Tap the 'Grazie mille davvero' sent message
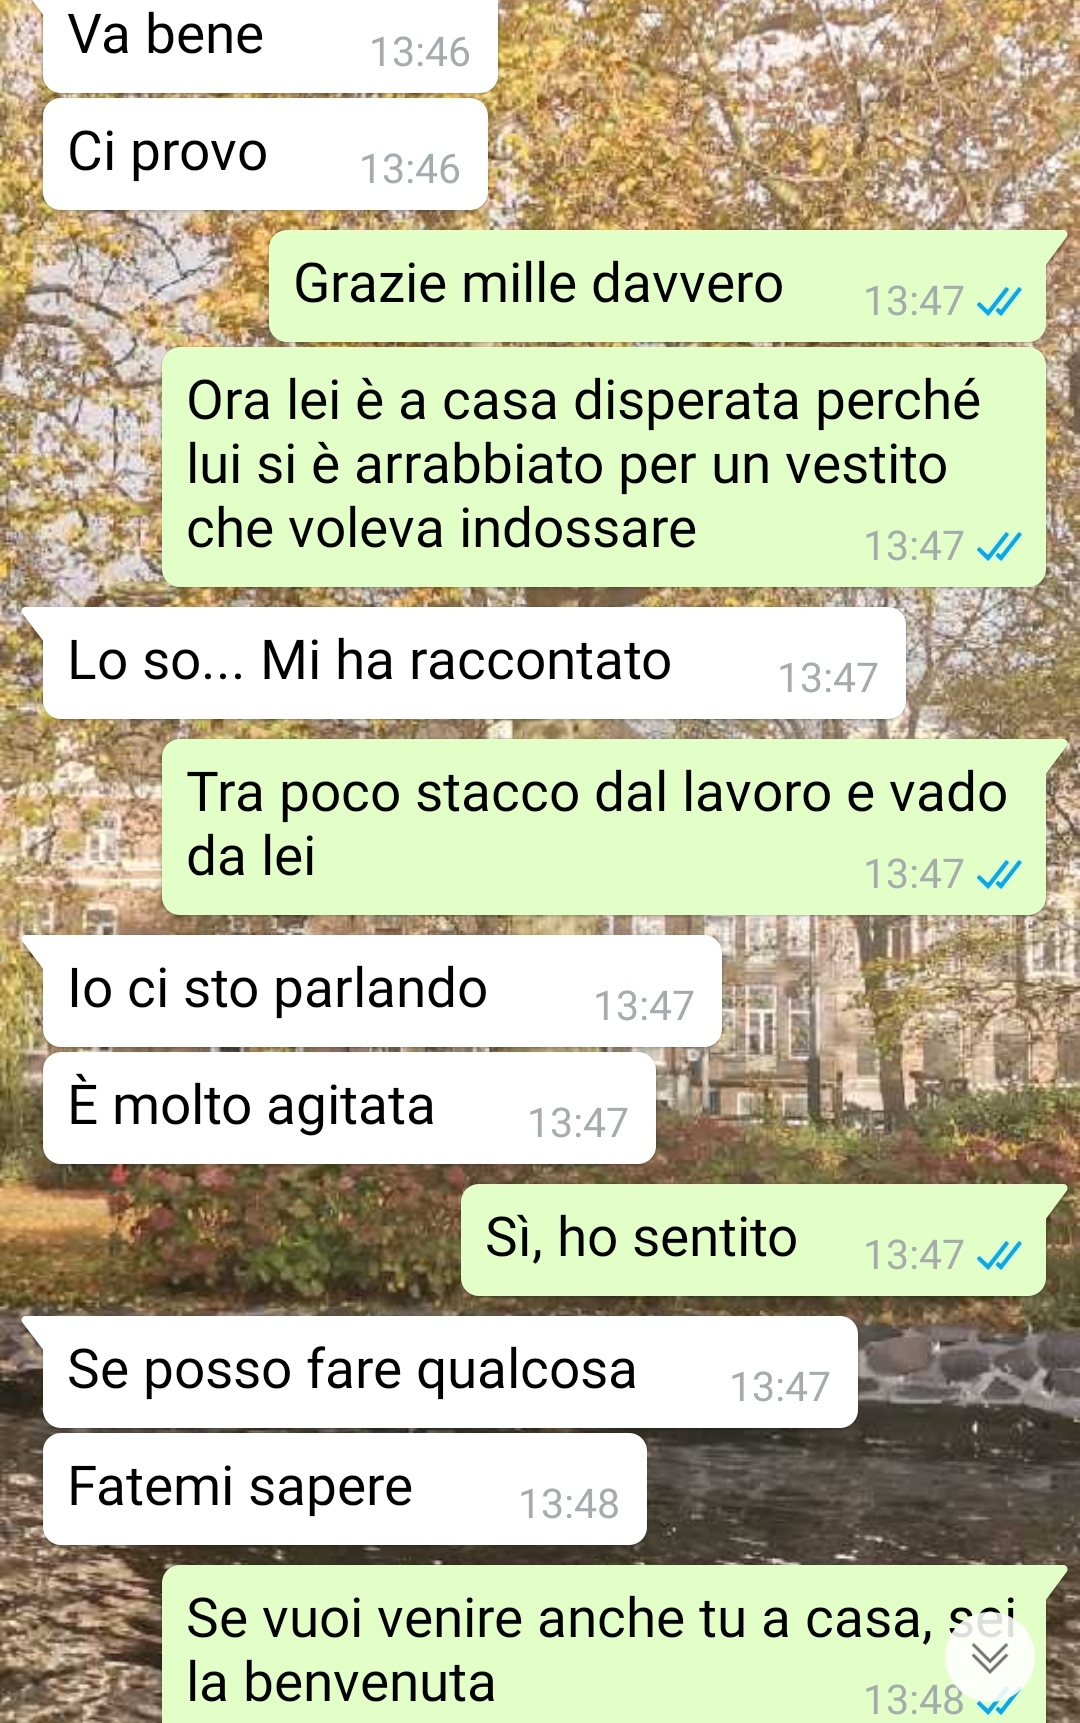The height and width of the screenshot is (1723, 1080). pyautogui.click(x=657, y=286)
